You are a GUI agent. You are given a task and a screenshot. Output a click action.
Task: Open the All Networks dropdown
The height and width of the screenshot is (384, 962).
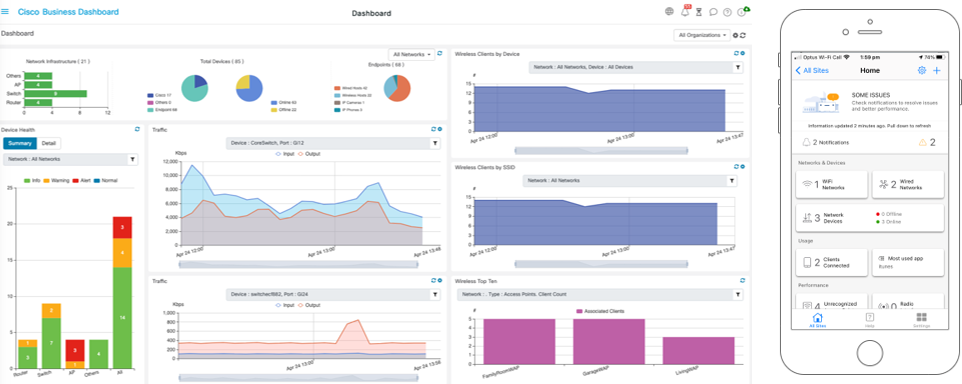(412, 54)
